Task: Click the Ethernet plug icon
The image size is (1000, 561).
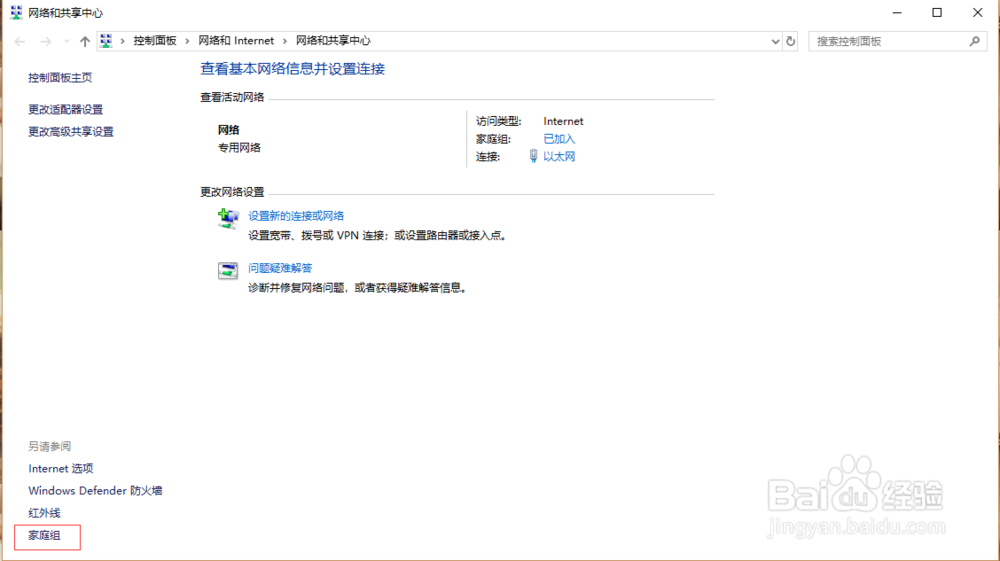Action: (533, 156)
